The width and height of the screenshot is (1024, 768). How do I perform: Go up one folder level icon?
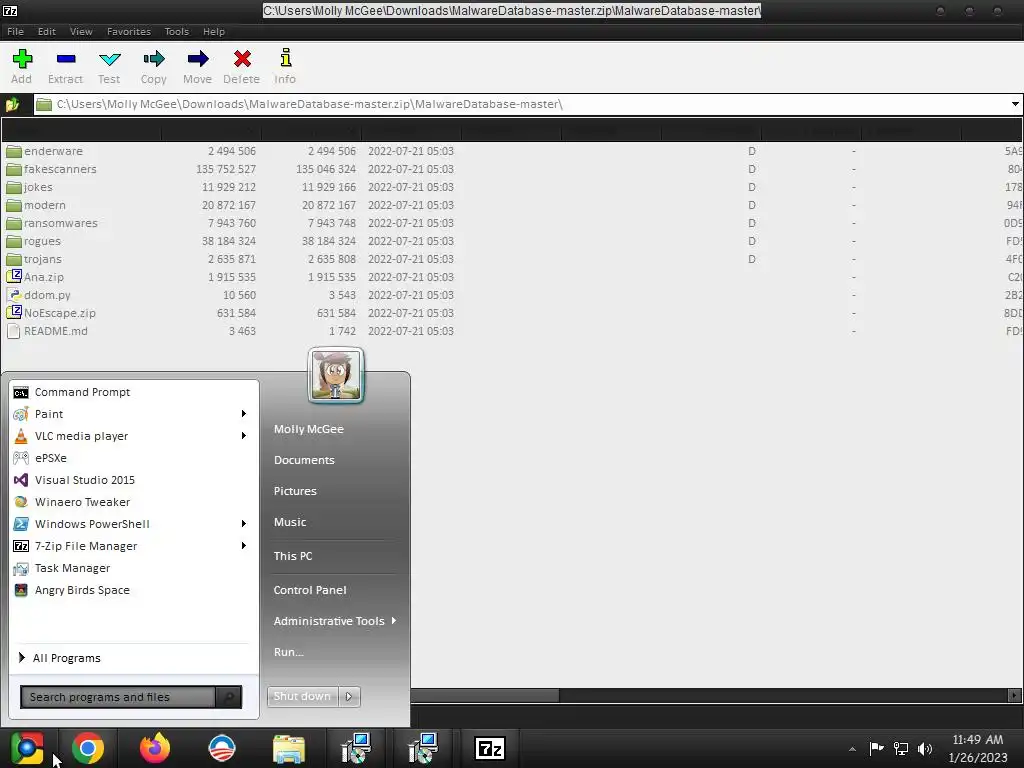pyautogui.click(x=12, y=104)
